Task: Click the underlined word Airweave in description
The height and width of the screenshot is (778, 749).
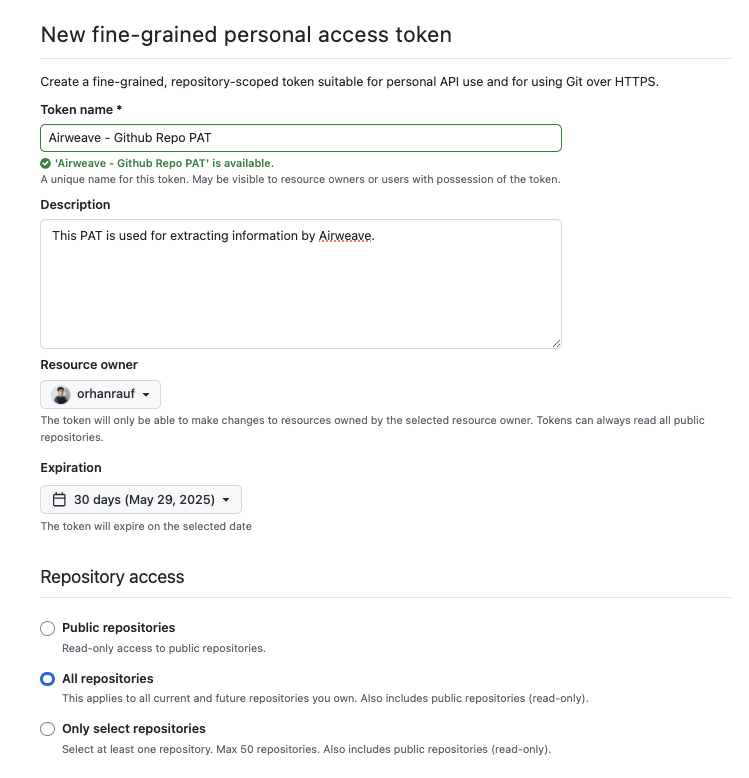Action: point(345,236)
